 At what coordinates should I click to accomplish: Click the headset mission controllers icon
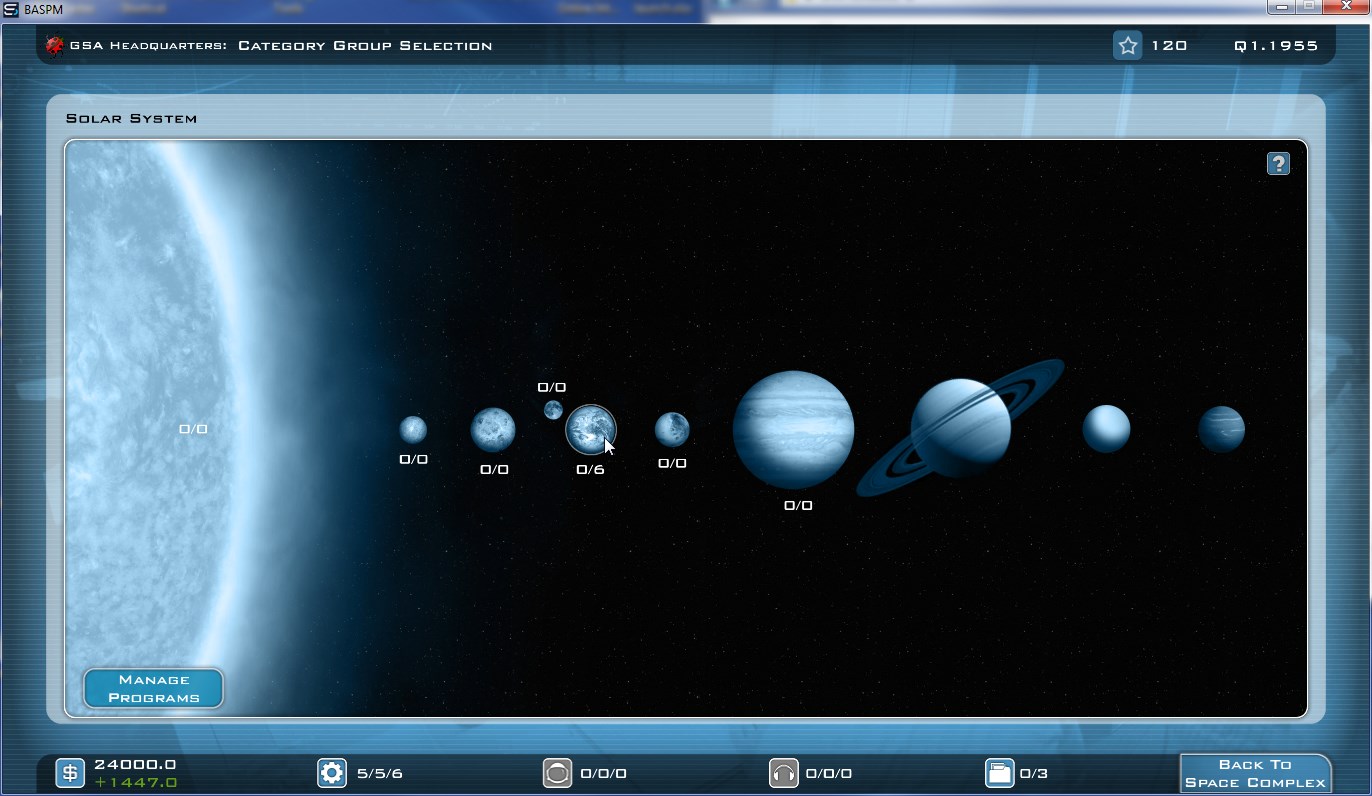pos(783,773)
